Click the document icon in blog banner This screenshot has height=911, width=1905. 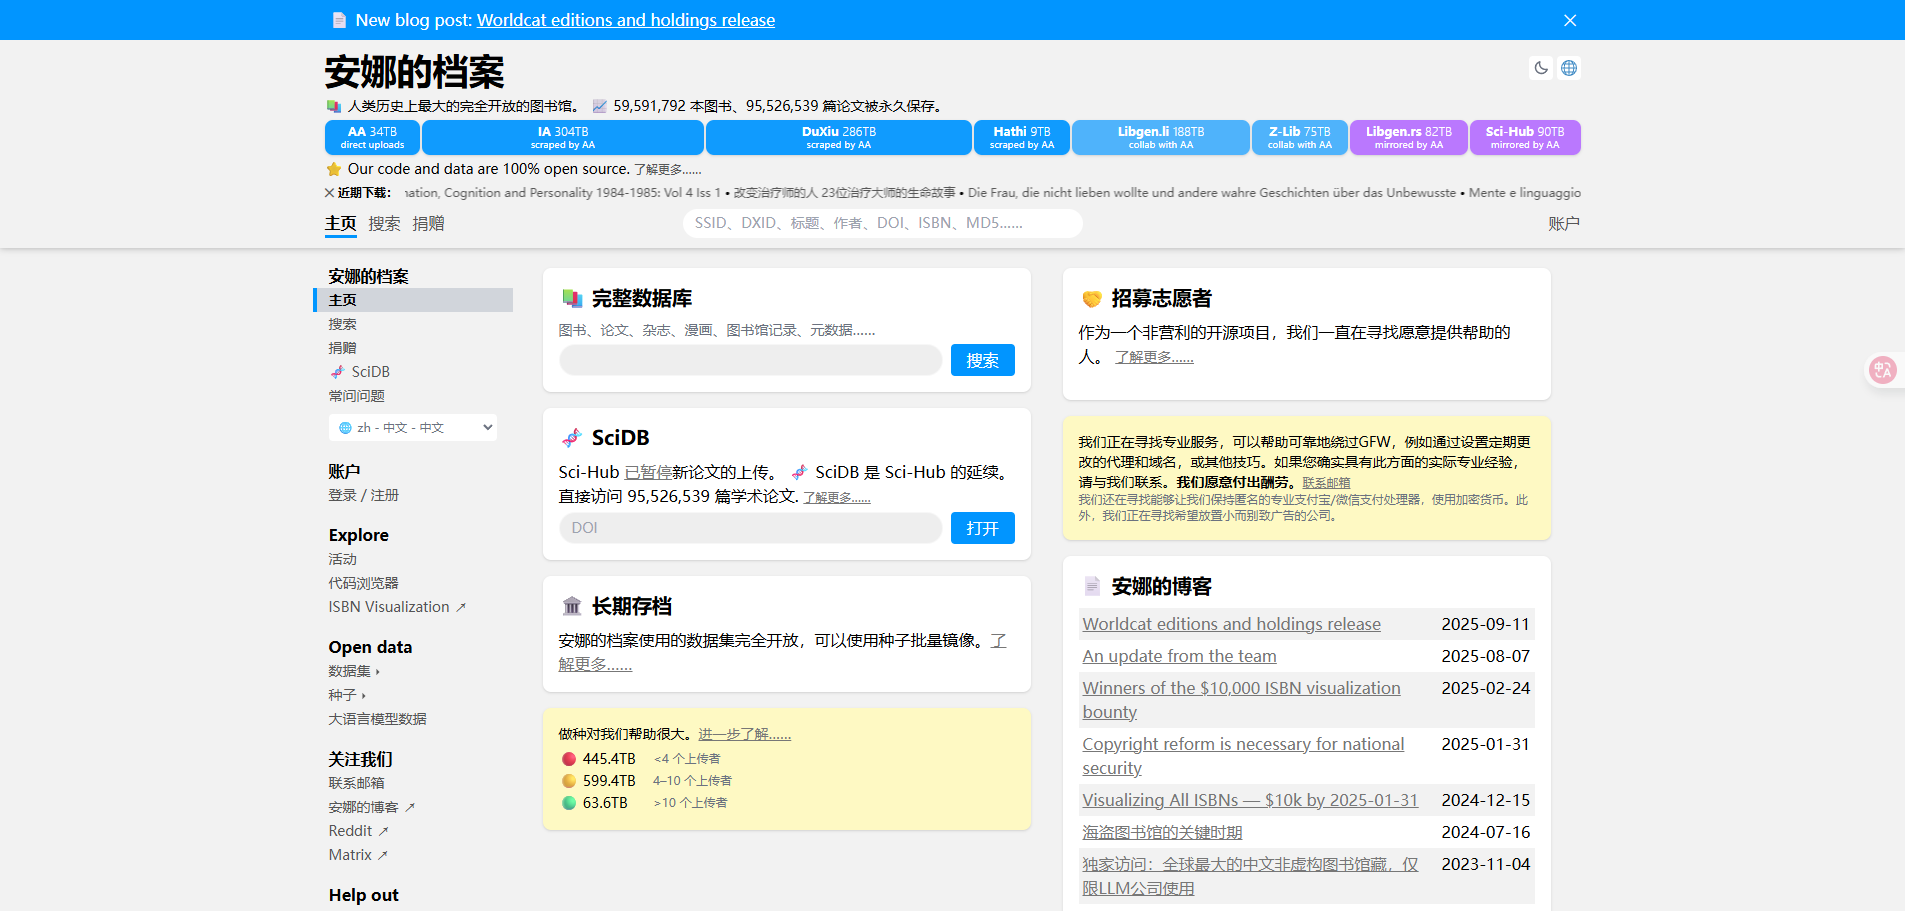point(339,20)
